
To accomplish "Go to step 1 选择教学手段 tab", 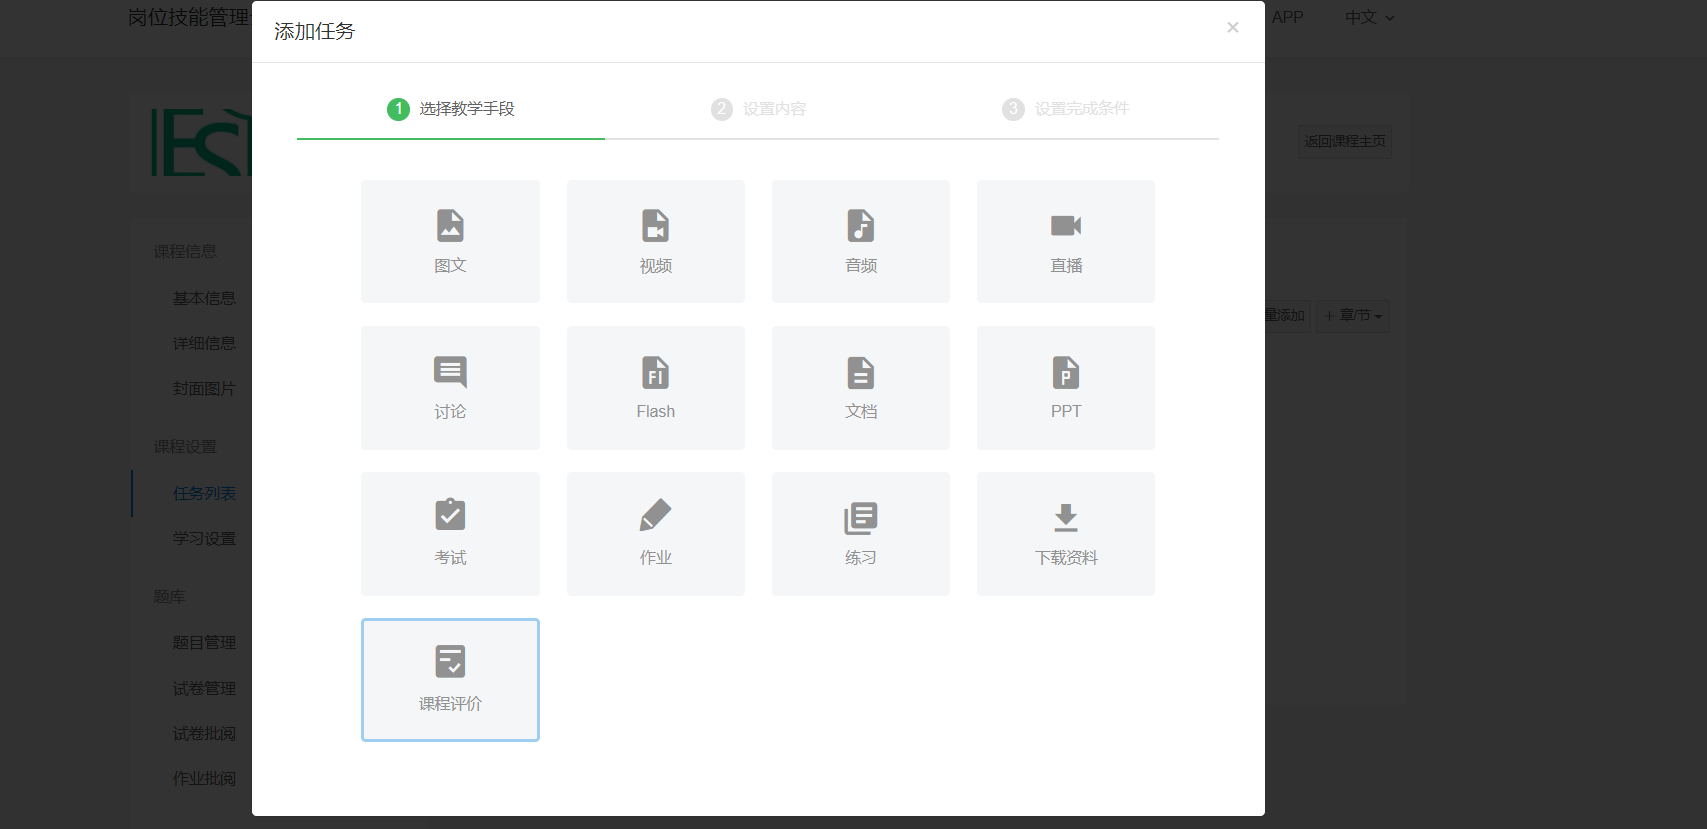I will (x=451, y=109).
